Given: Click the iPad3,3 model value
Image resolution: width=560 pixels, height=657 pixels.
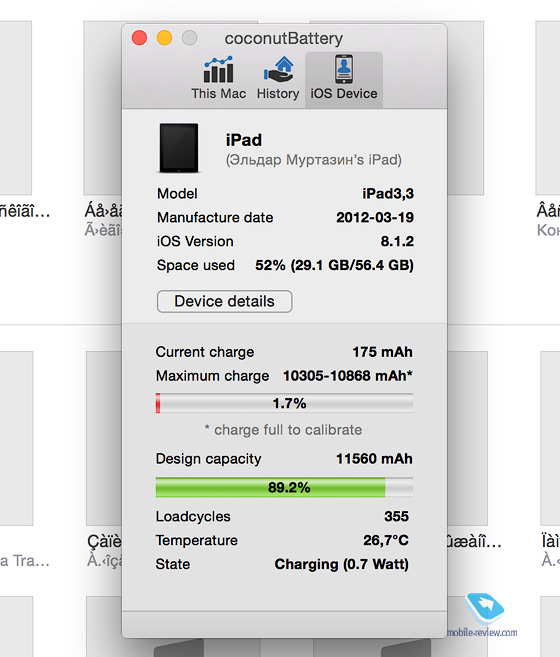Looking at the screenshot, I should click(388, 194).
